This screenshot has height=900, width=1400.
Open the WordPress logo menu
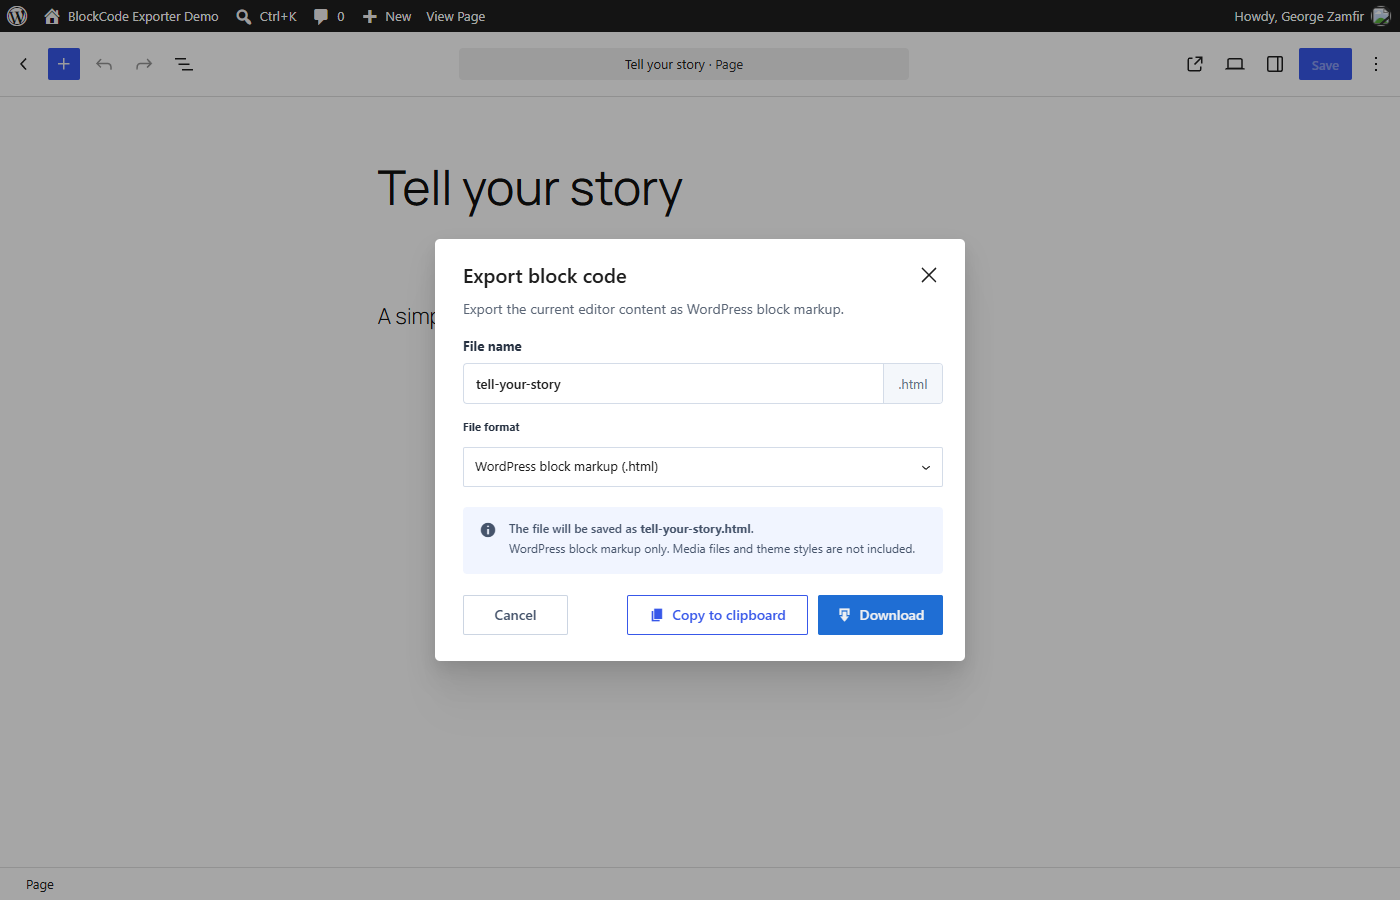tap(17, 16)
